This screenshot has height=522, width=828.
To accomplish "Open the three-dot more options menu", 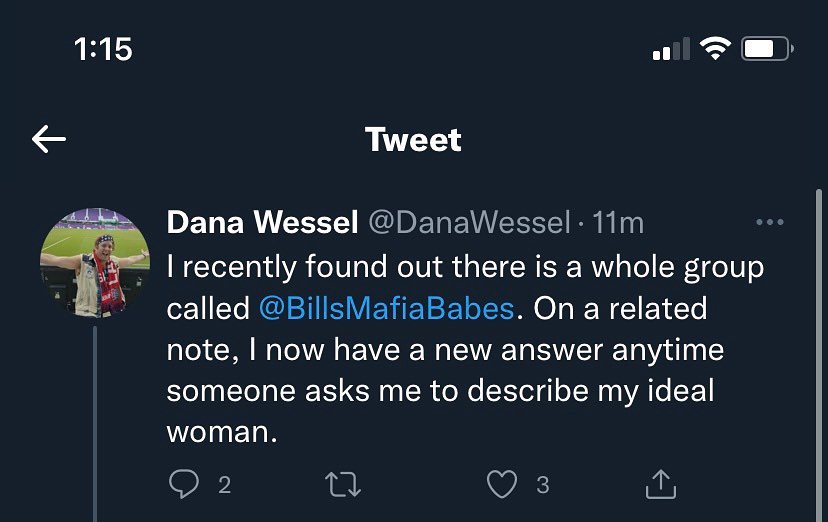I will pos(769,222).
